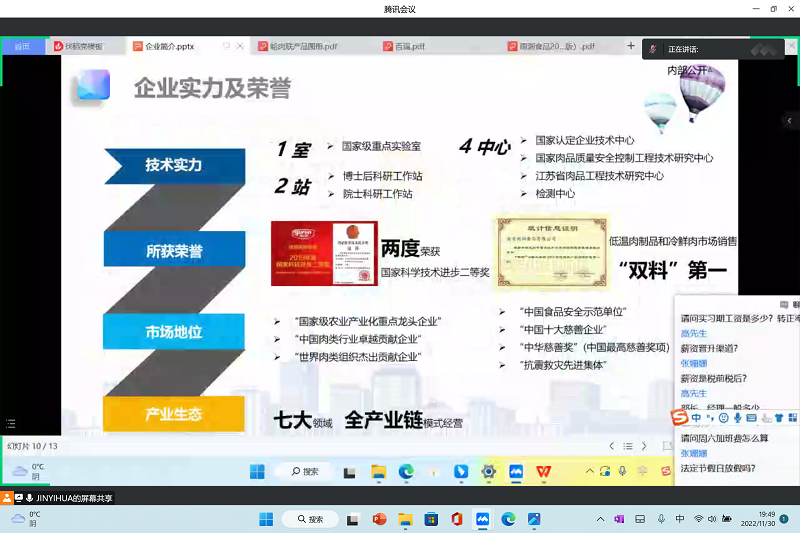The width and height of the screenshot is (800, 533).
Task: Toggle Sogou Chinese/English input mode
Action: [696, 417]
